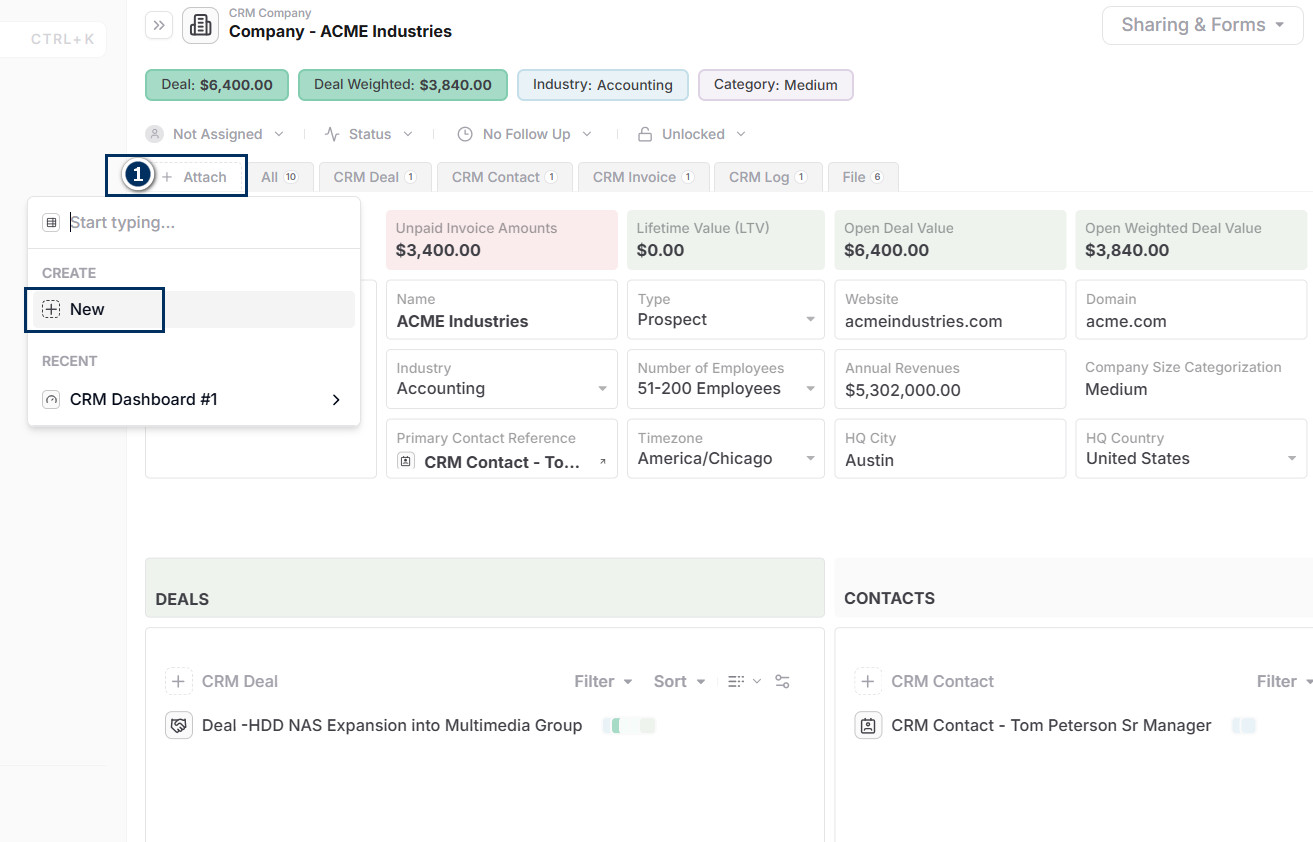Open the Number of Employees dropdown
Image resolution: width=1313 pixels, height=842 pixels.
pyautogui.click(x=726, y=379)
